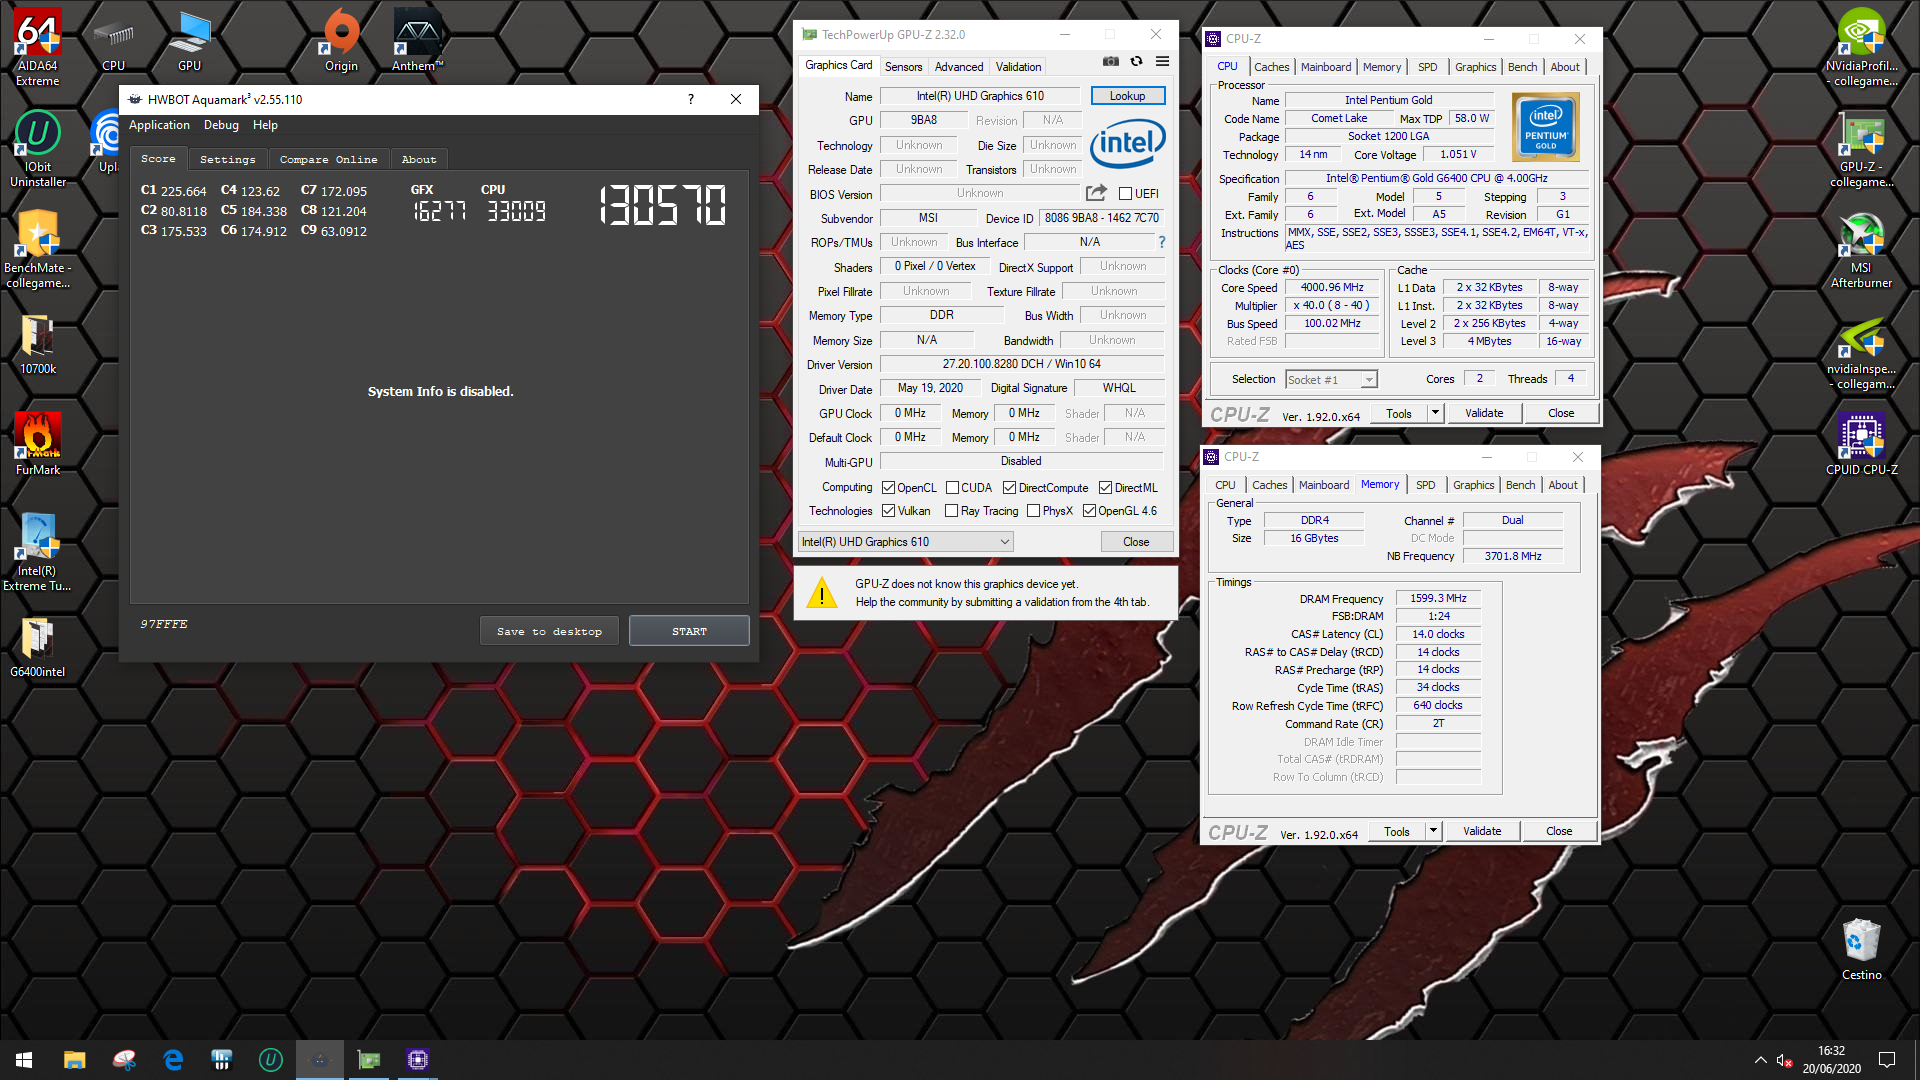Click GPU-Z screenshot camera icon

tap(1110, 62)
